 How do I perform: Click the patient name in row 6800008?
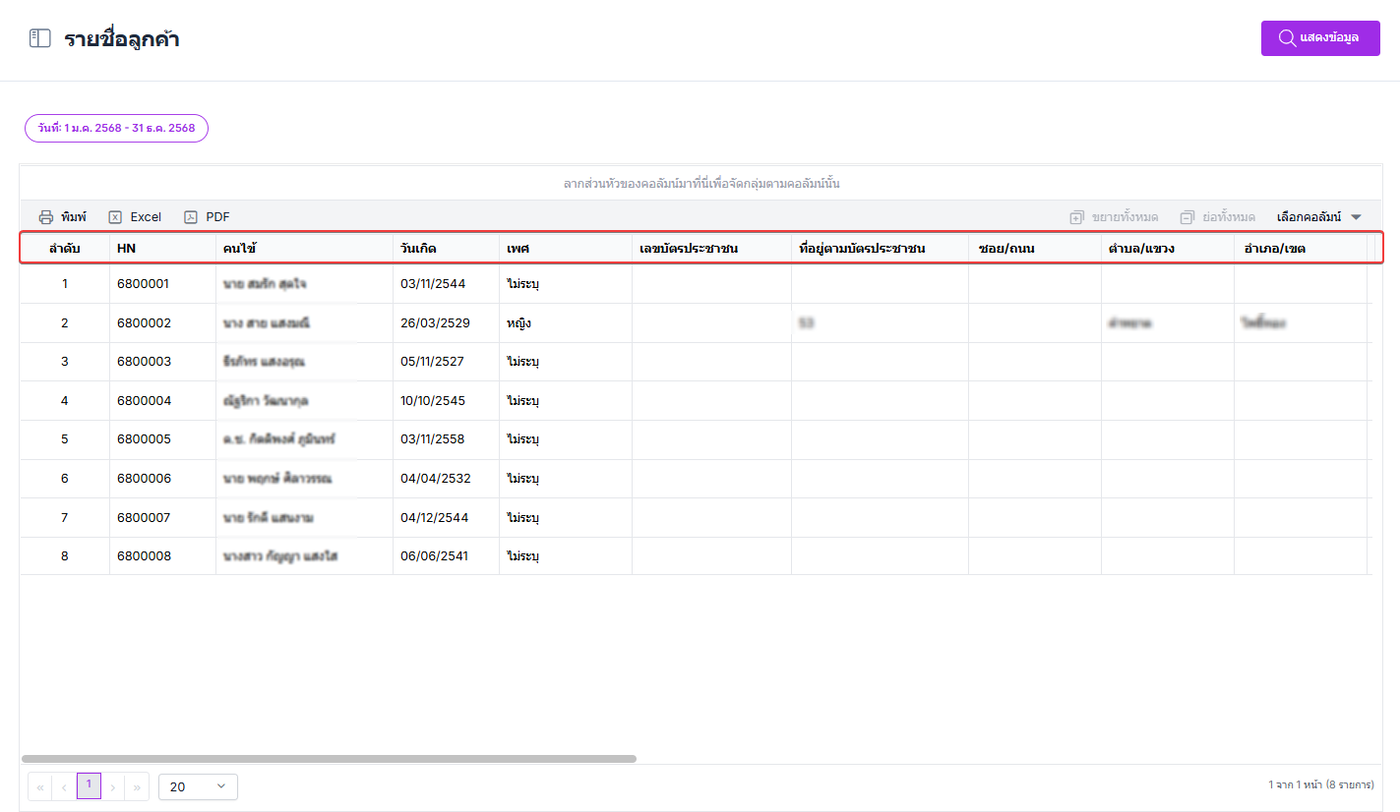pyautogui.click(x=280, y=557)
